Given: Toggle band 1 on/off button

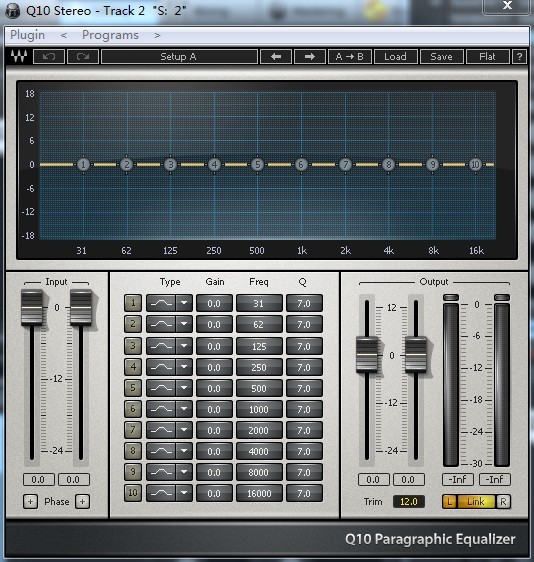Looking at the screenshot, I should point(133,303).
